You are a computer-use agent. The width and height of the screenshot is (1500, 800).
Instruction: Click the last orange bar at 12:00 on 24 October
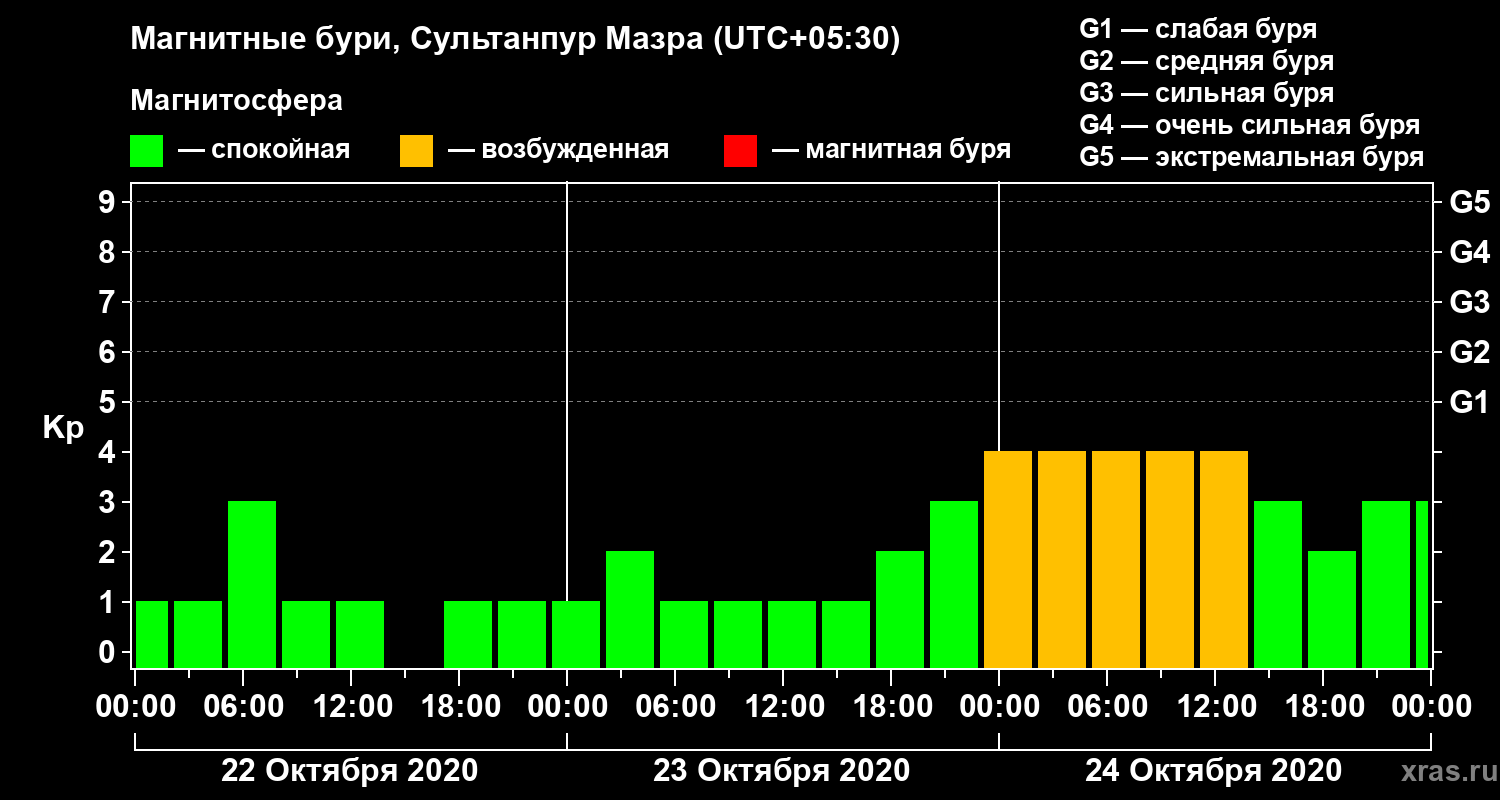[1224, 559]
